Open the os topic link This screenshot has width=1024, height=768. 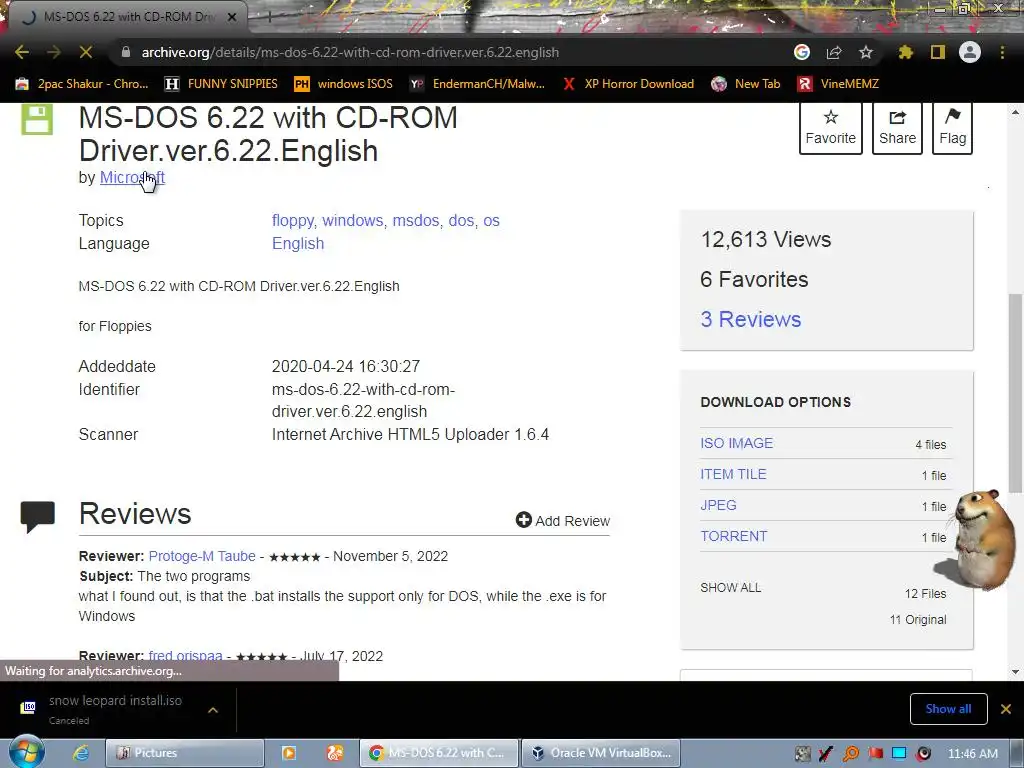[x=491, y=221]
